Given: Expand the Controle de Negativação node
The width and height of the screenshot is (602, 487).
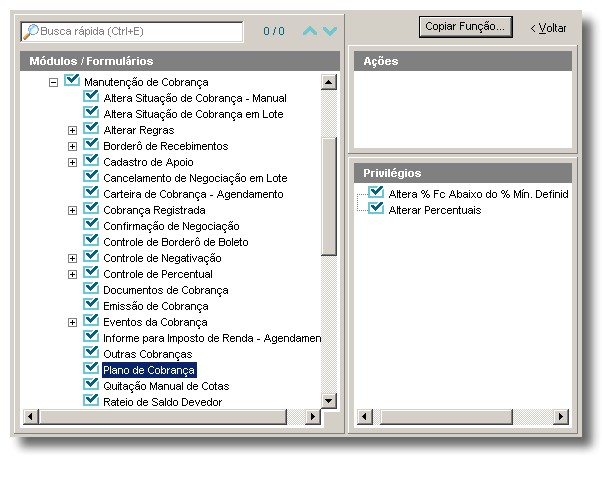Looking at the screenshot, I should click(x=72, y=258).
